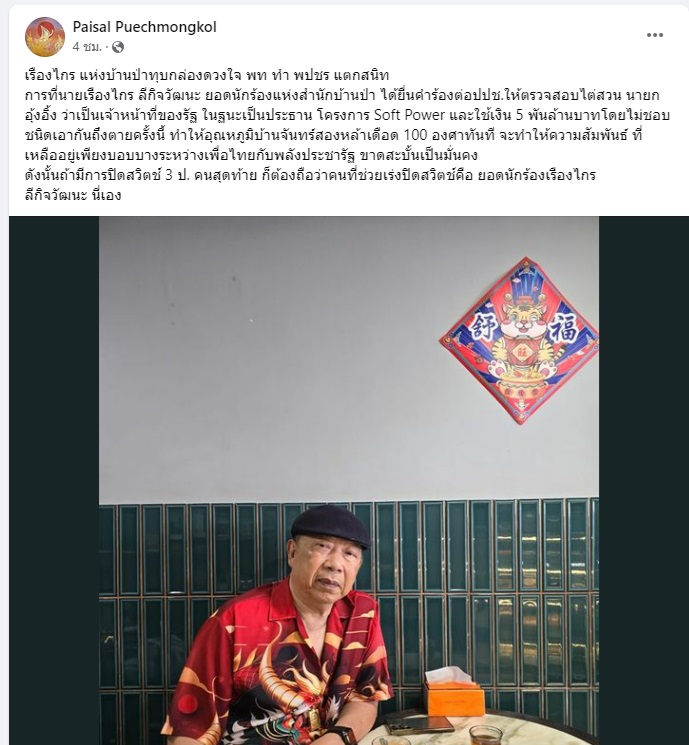Click the globe public privacy icon

[118, 47]
